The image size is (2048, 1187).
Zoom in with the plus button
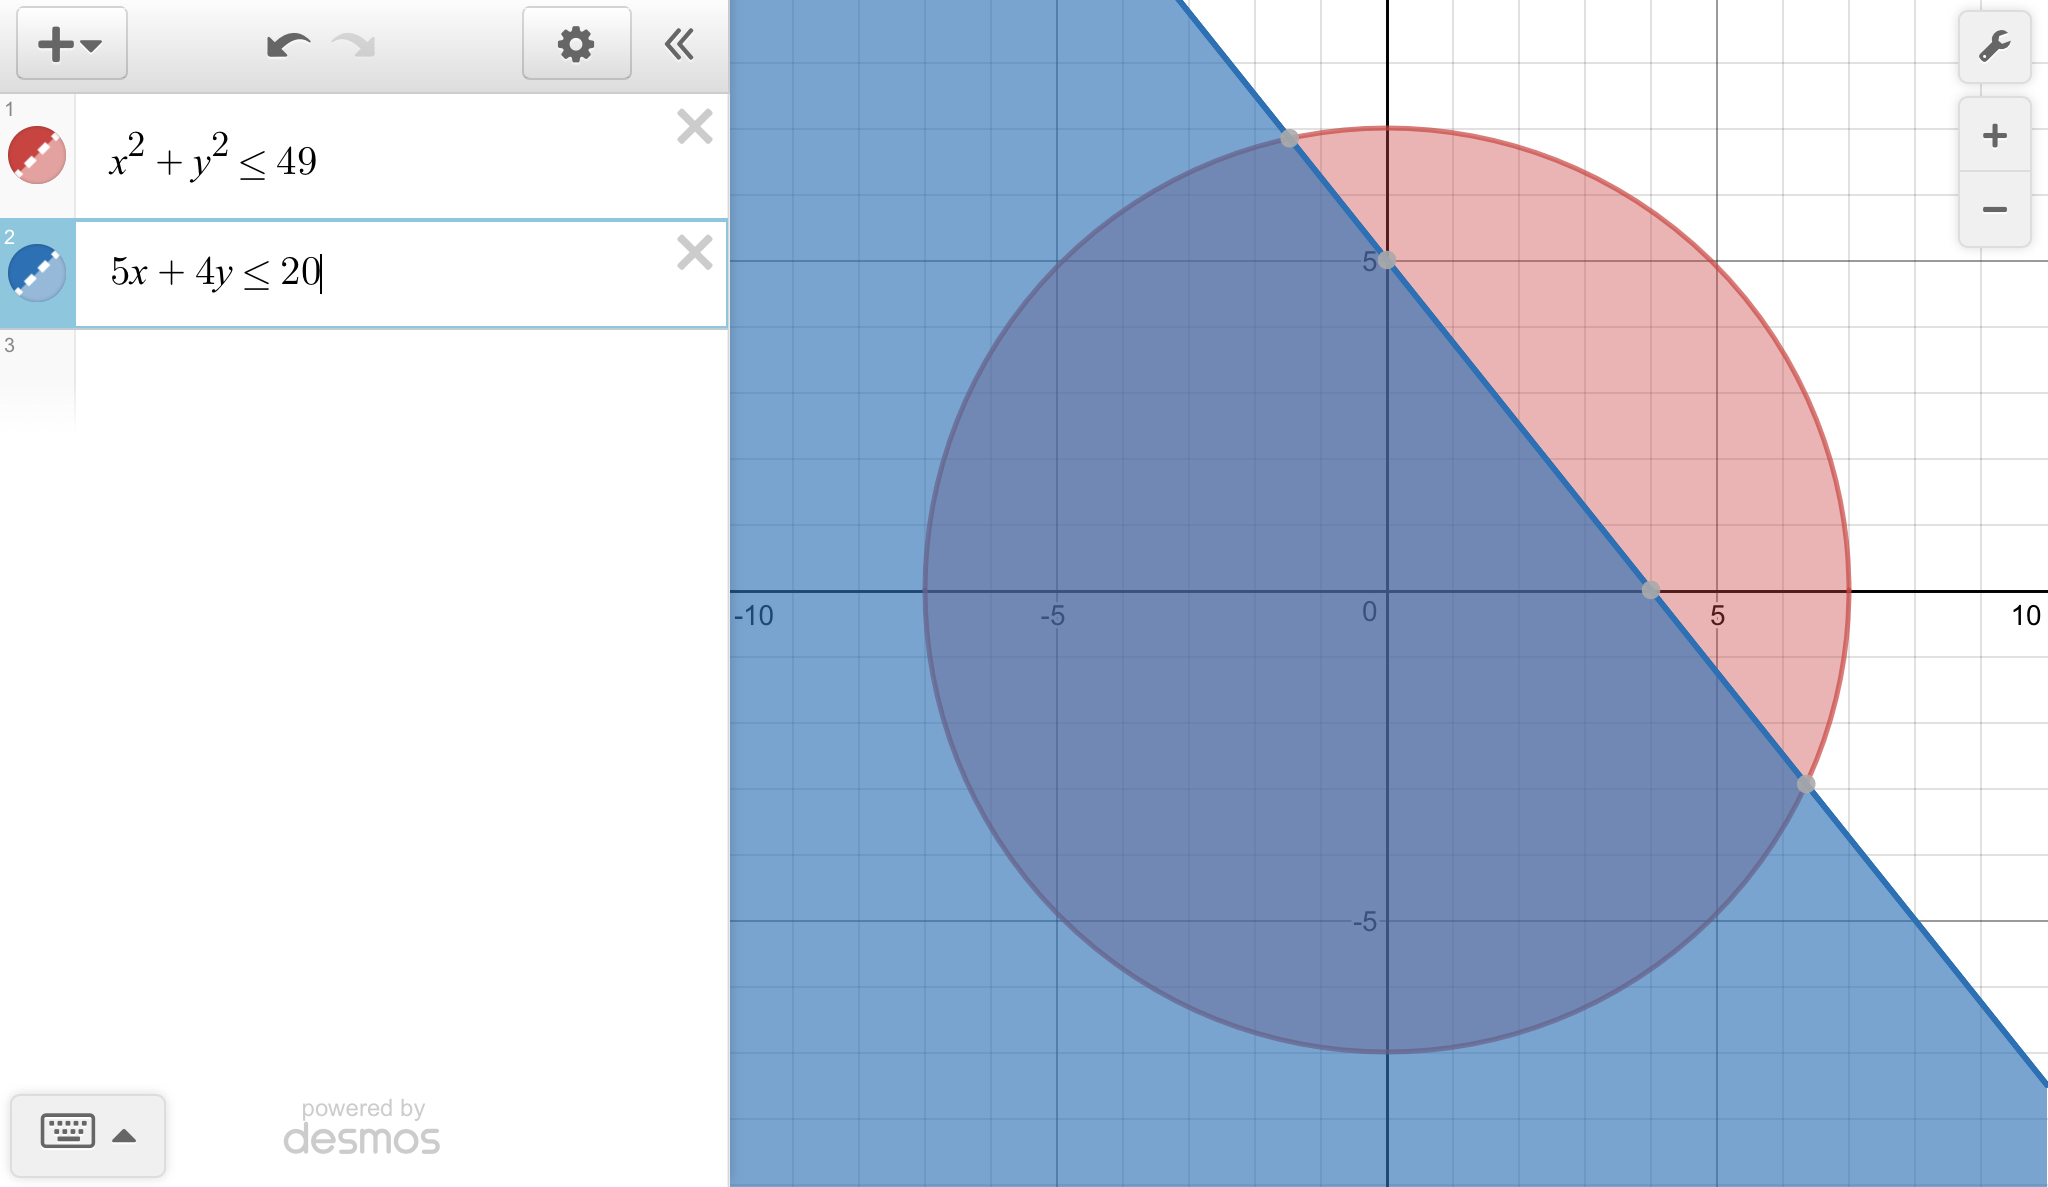tap(1994, 136)
